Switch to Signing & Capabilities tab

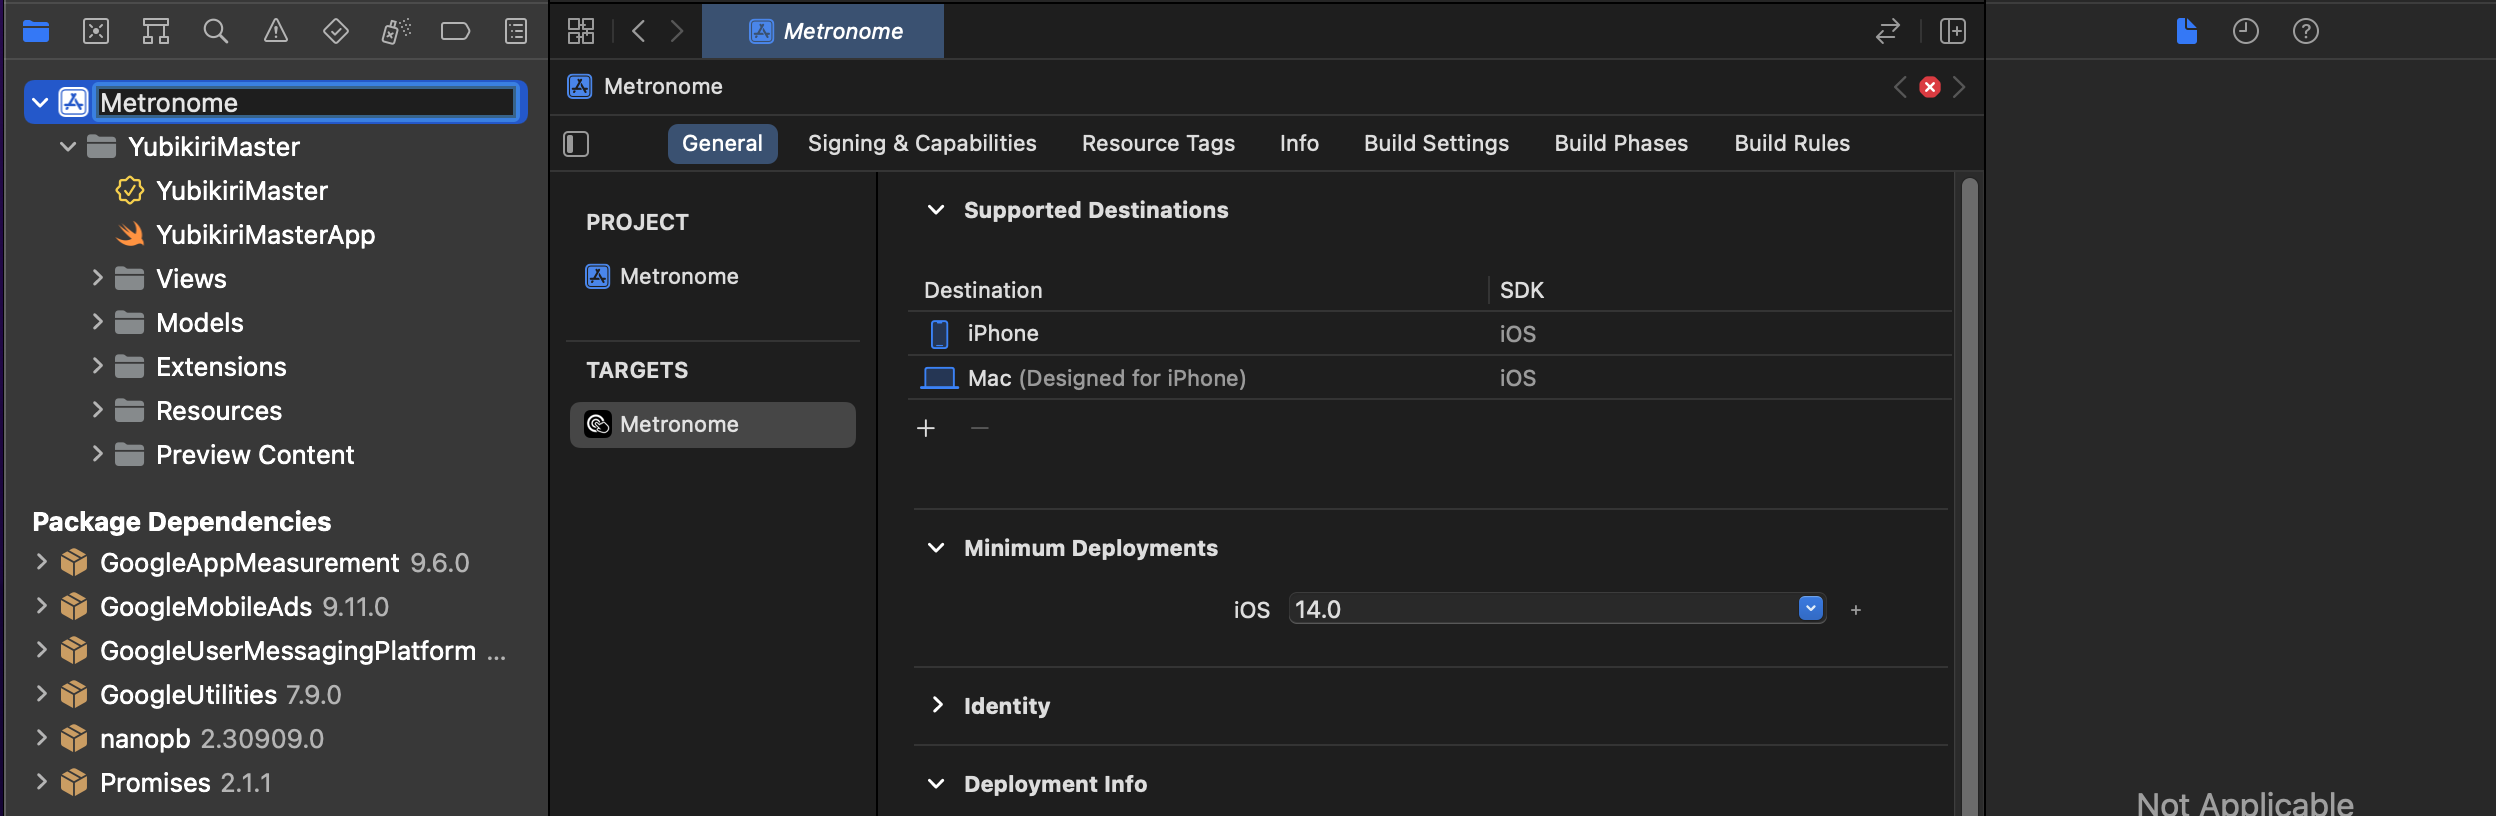(922, 144)
